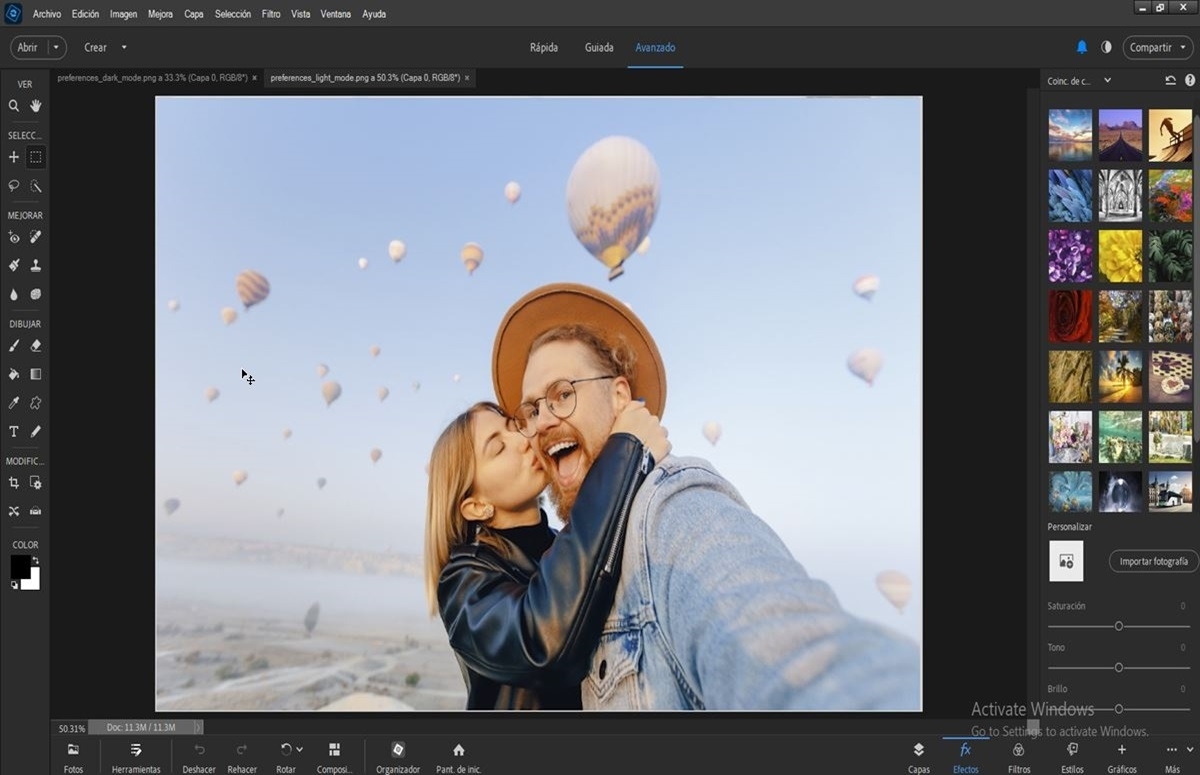
Task: Click the Saturación slider handle
Action: [x=1118, y=626]
